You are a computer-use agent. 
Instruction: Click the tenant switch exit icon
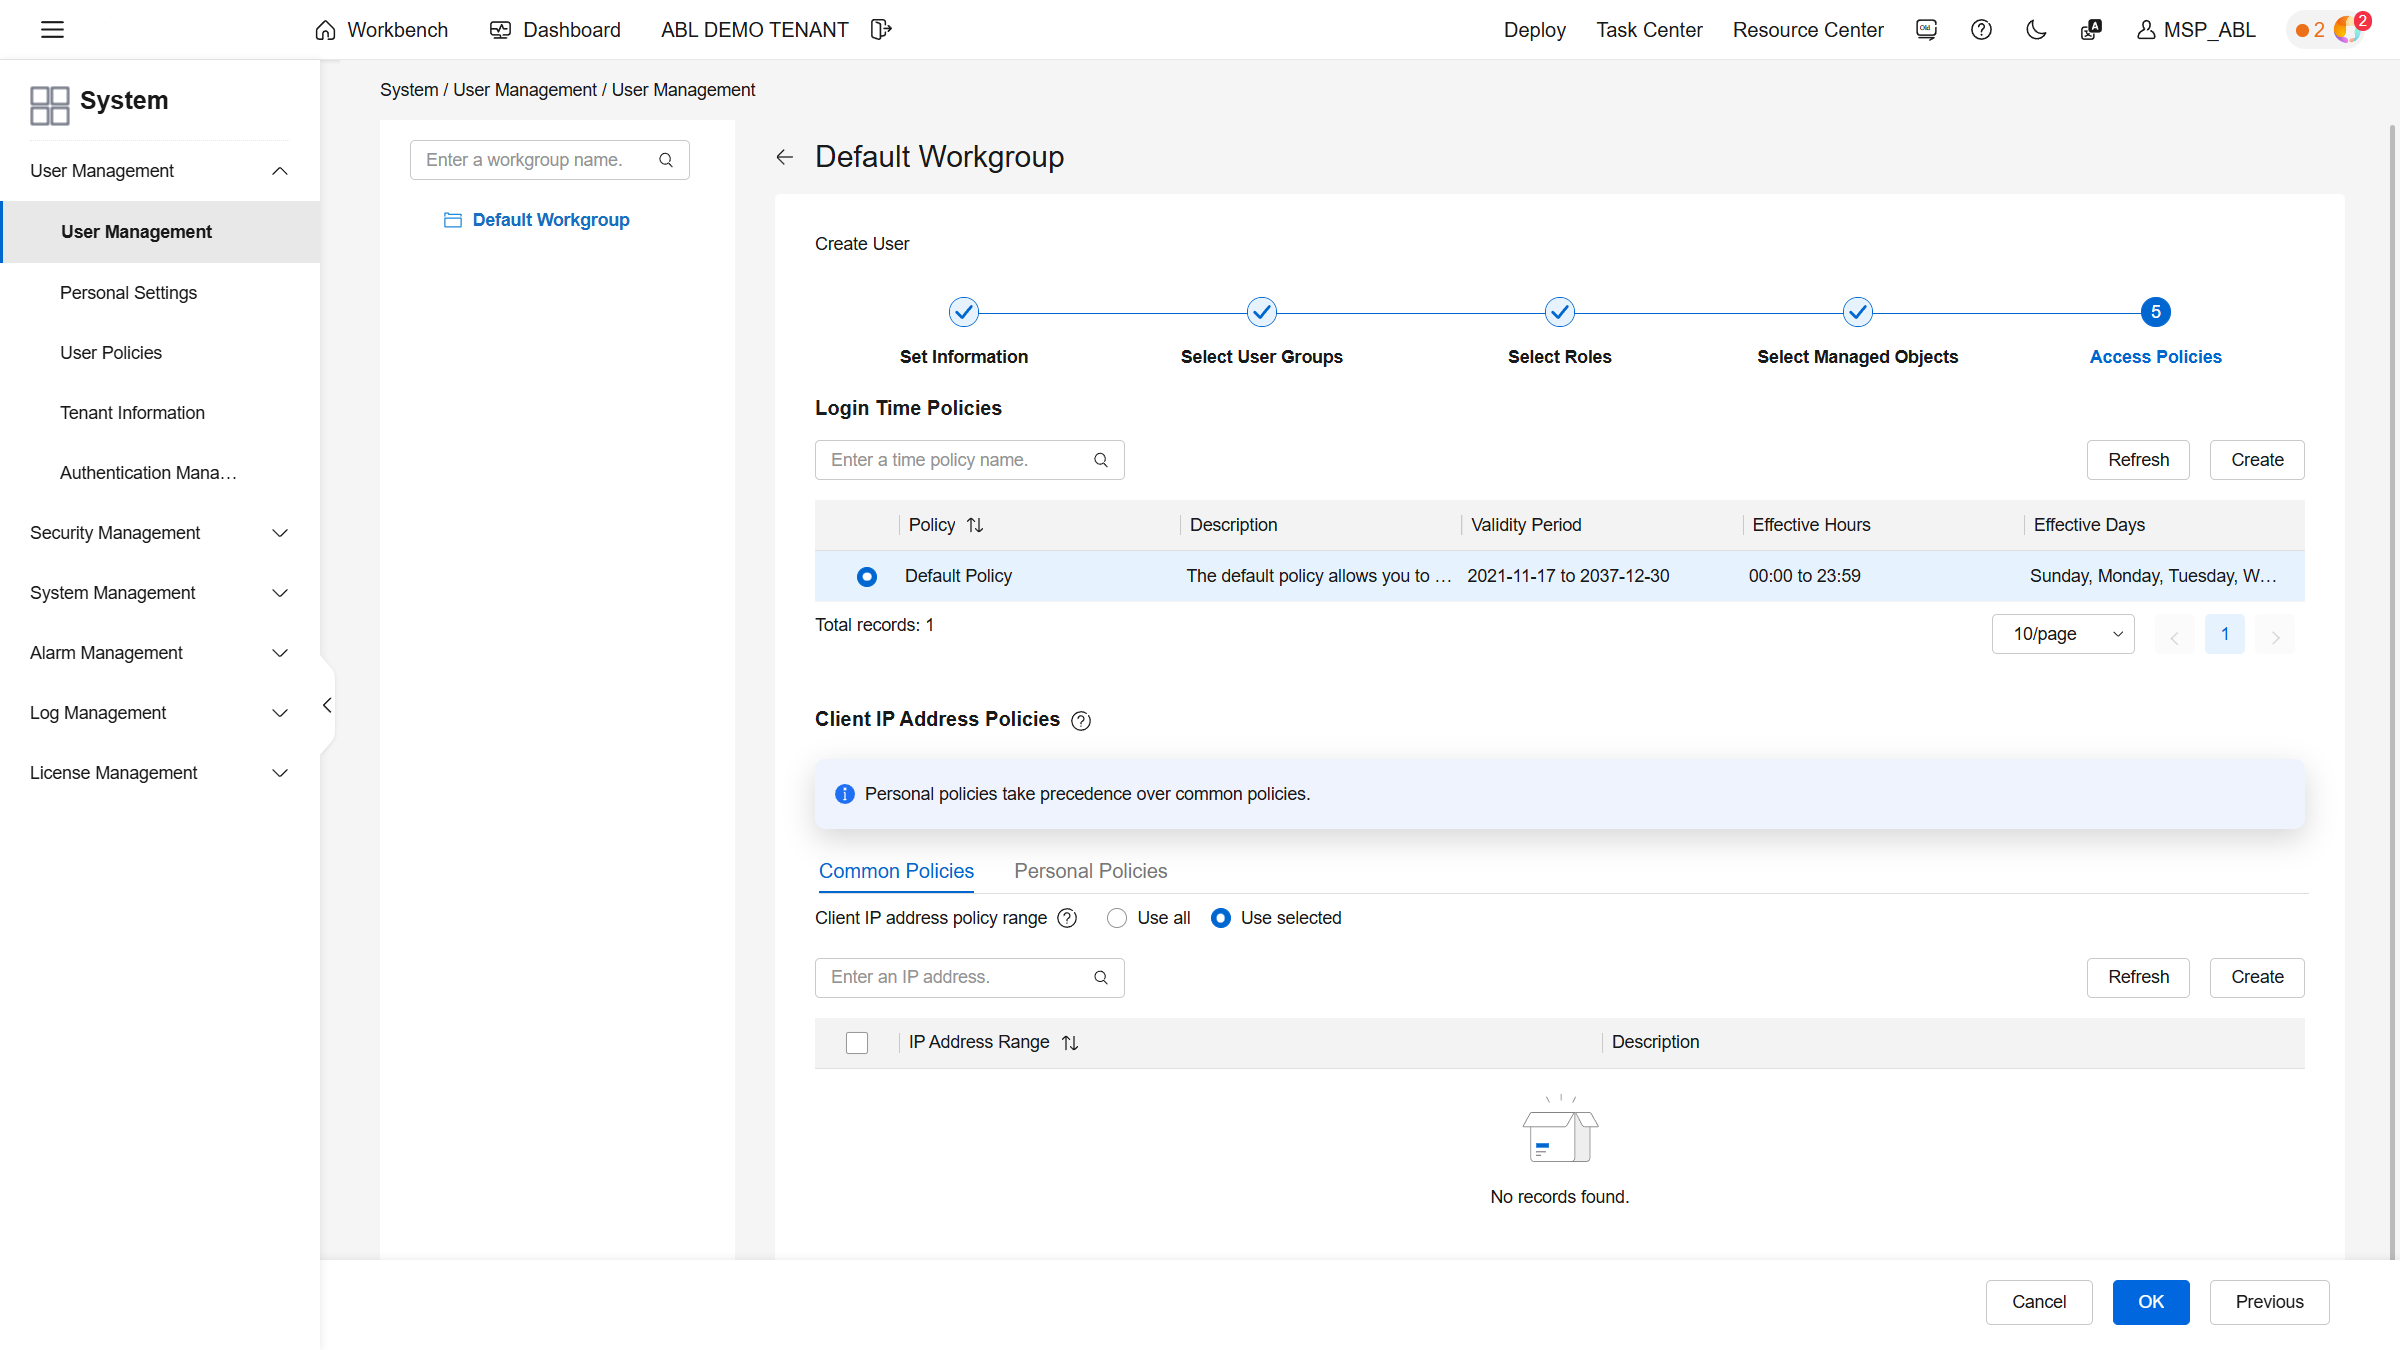pyautogui.click(x=880, y=30)
